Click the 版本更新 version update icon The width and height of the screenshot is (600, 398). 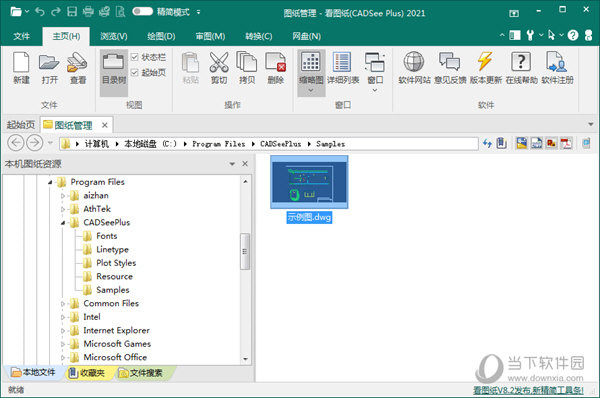point(486,68)
